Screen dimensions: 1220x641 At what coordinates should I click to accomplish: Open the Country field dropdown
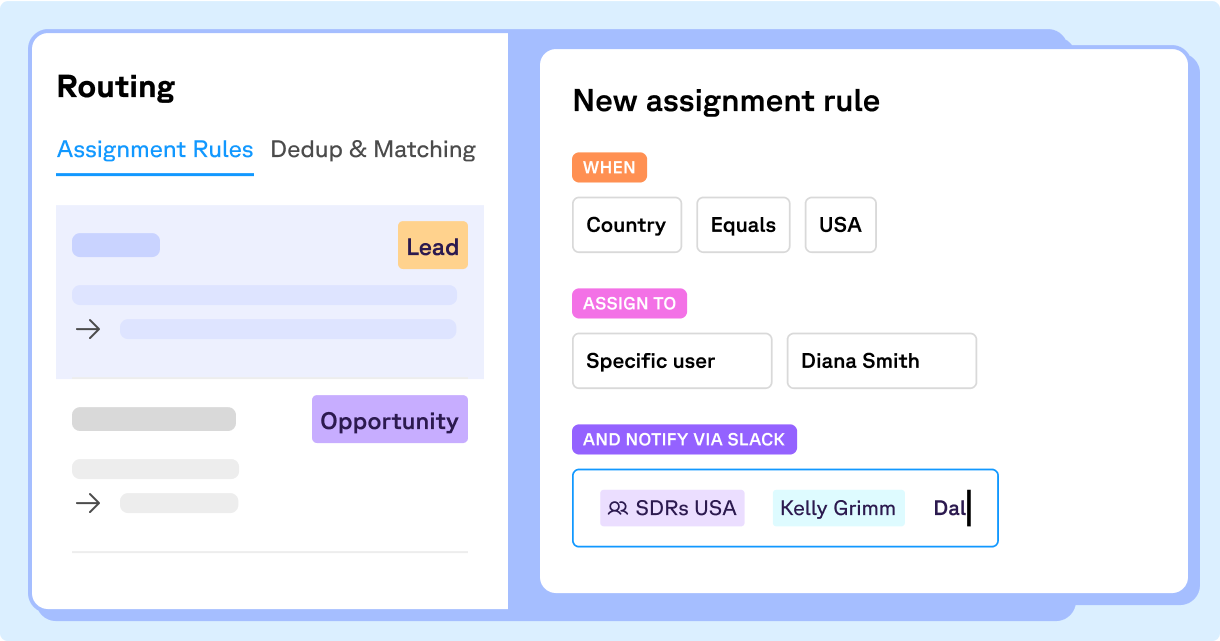coord(626,225)
